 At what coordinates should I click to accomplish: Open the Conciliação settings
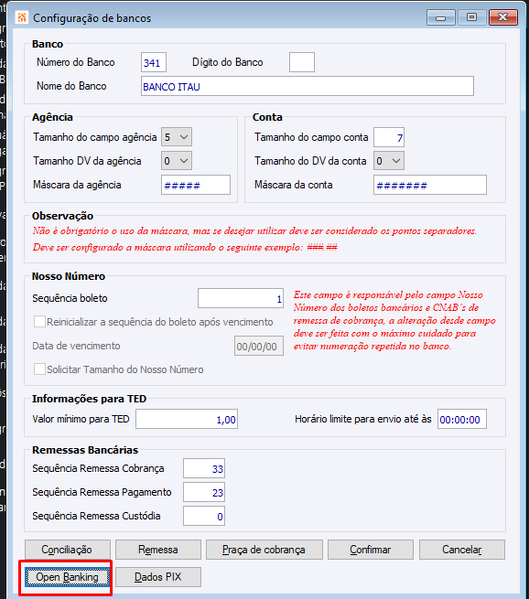click(68, 550)
